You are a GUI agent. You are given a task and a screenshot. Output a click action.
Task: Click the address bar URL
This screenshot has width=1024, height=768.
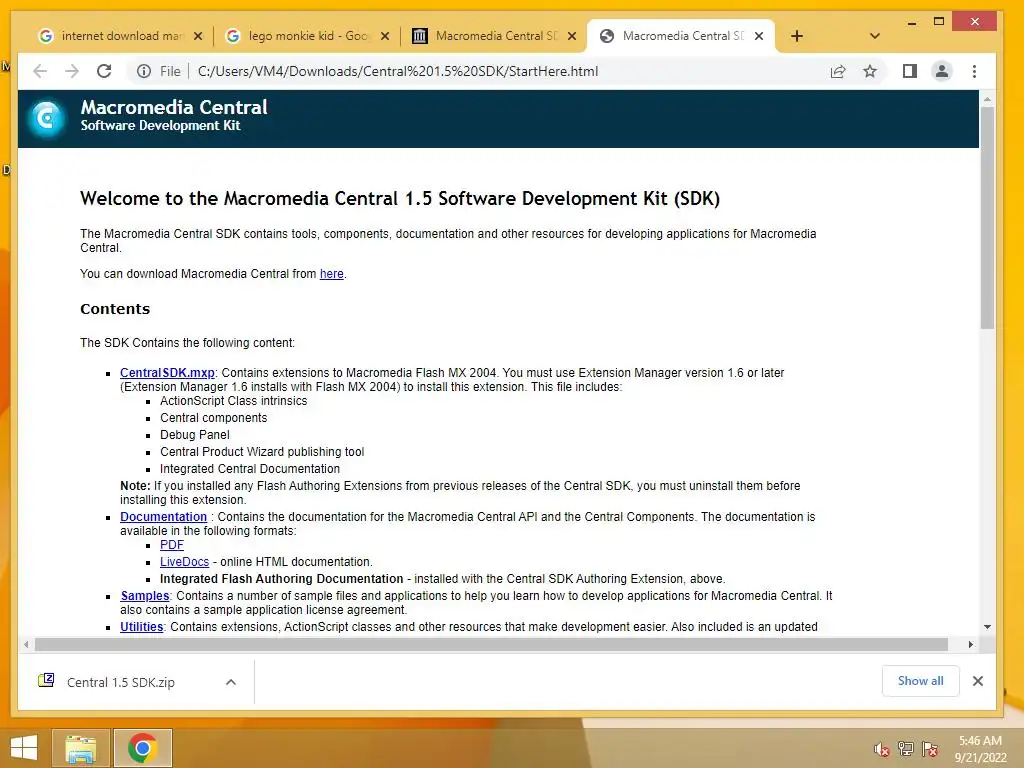[398, 71]
